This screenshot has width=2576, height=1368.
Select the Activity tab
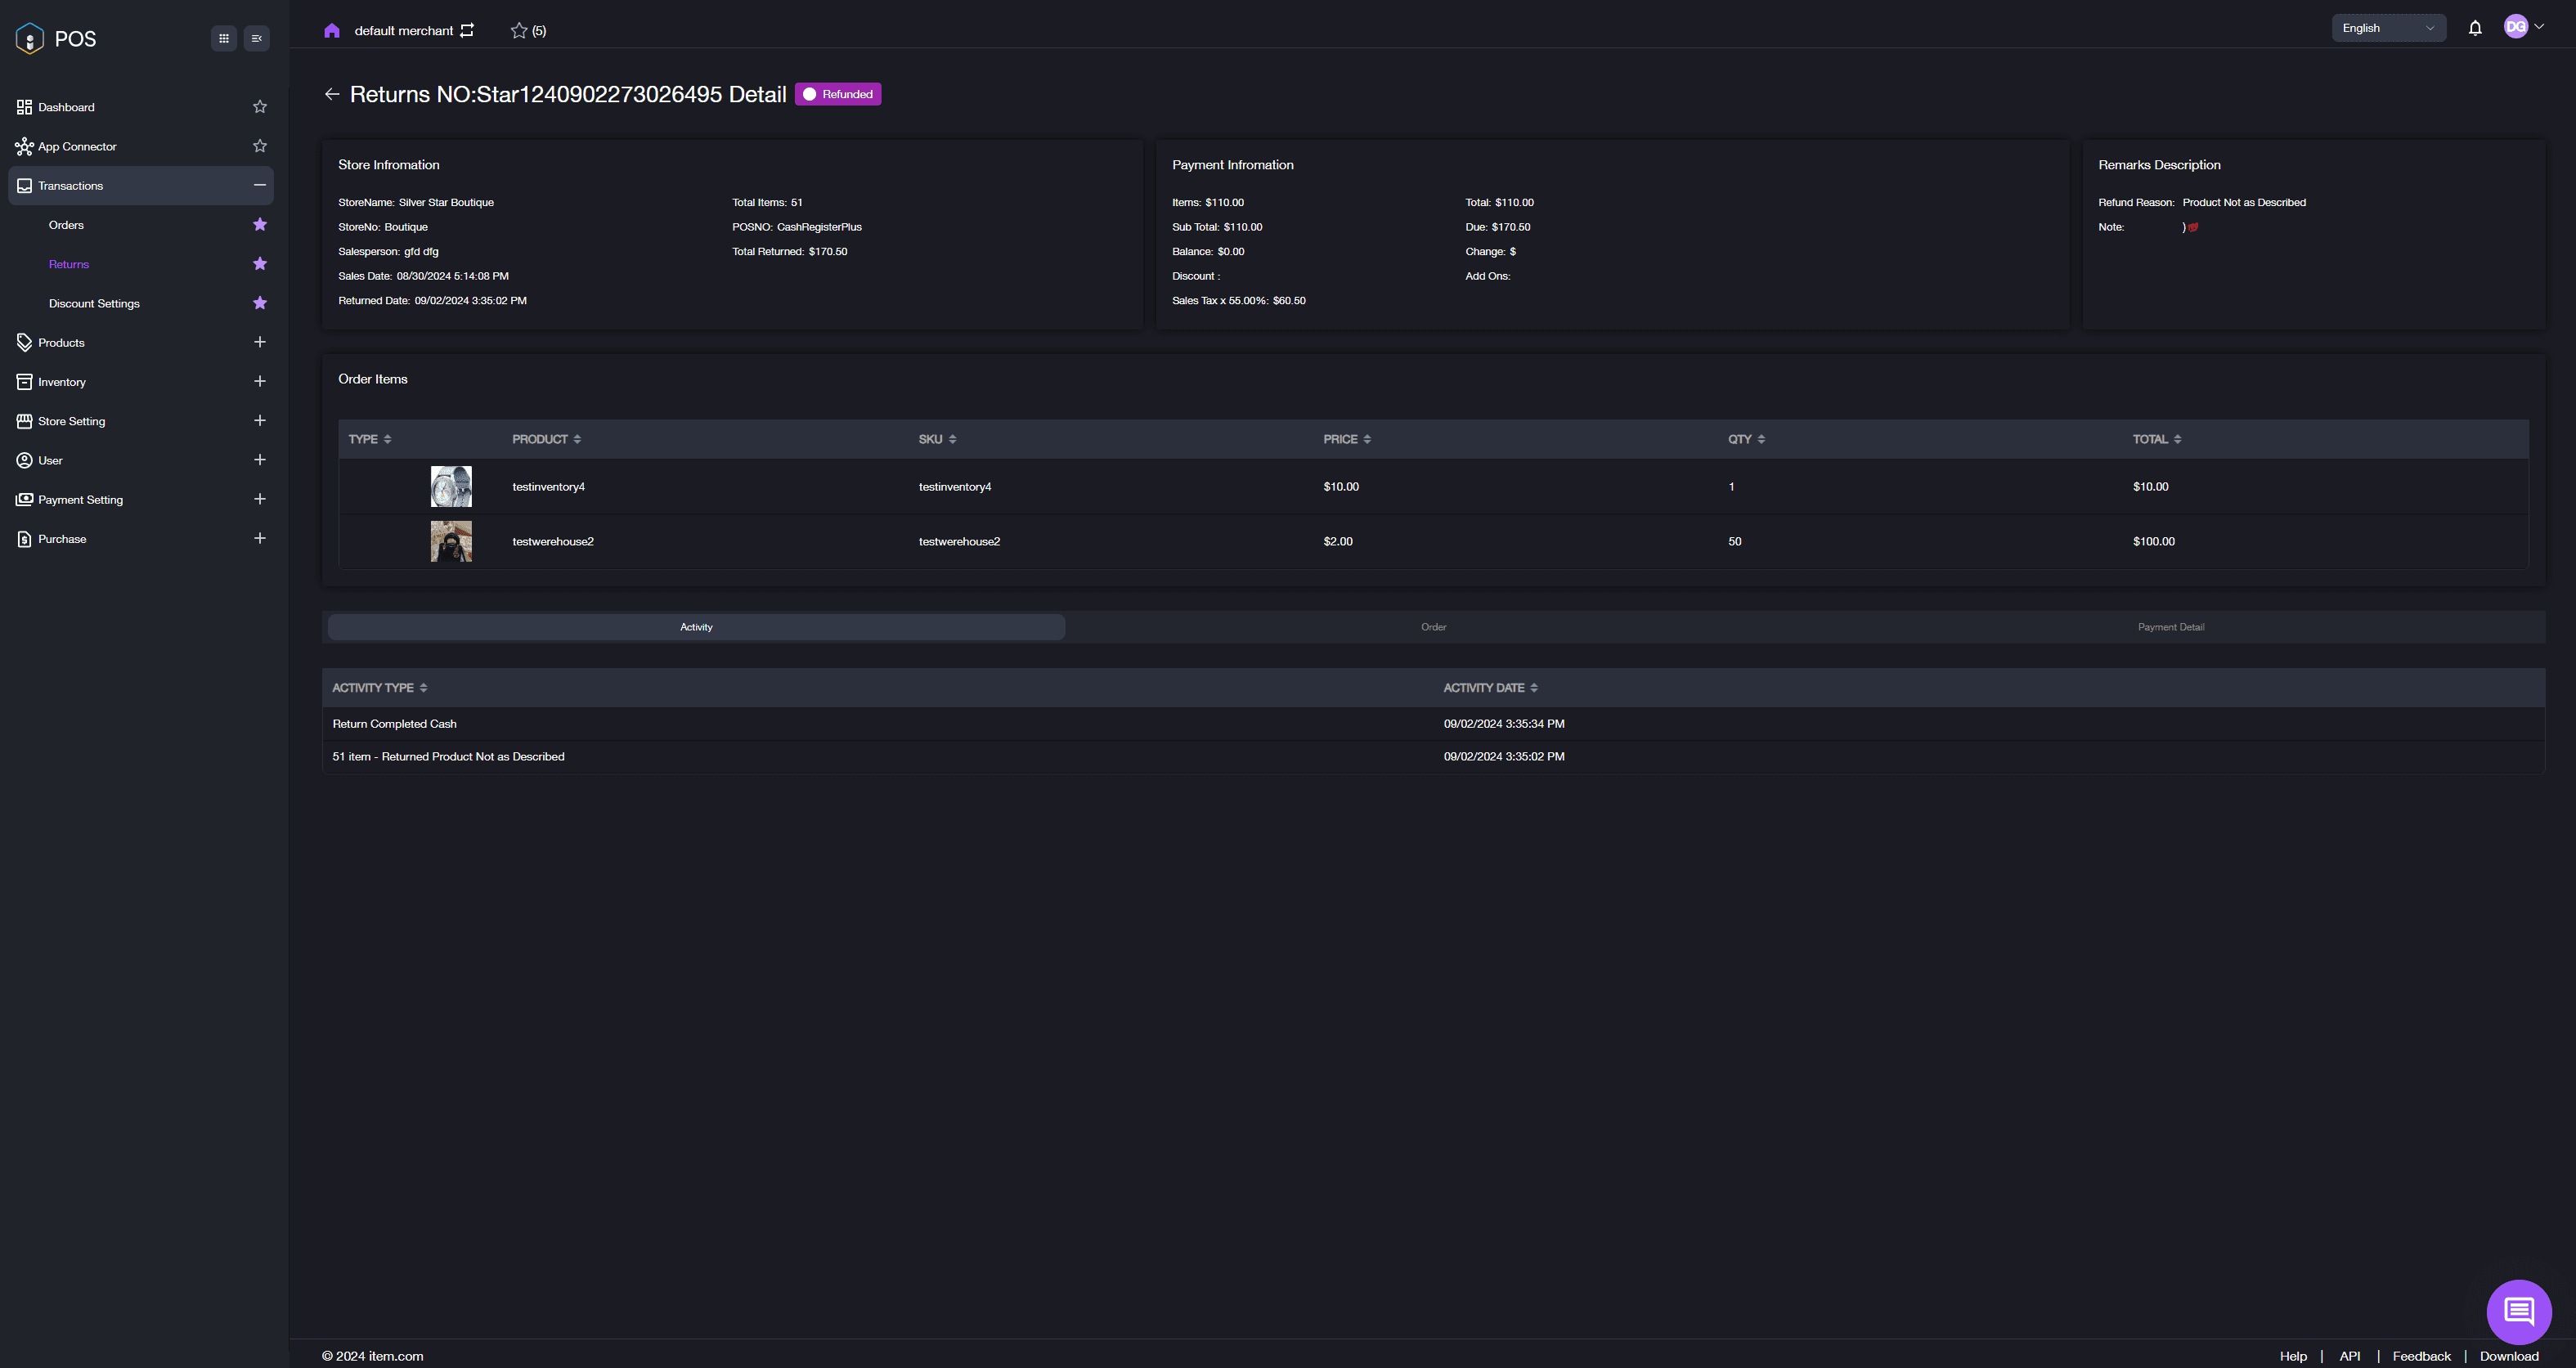pos(697,627)
